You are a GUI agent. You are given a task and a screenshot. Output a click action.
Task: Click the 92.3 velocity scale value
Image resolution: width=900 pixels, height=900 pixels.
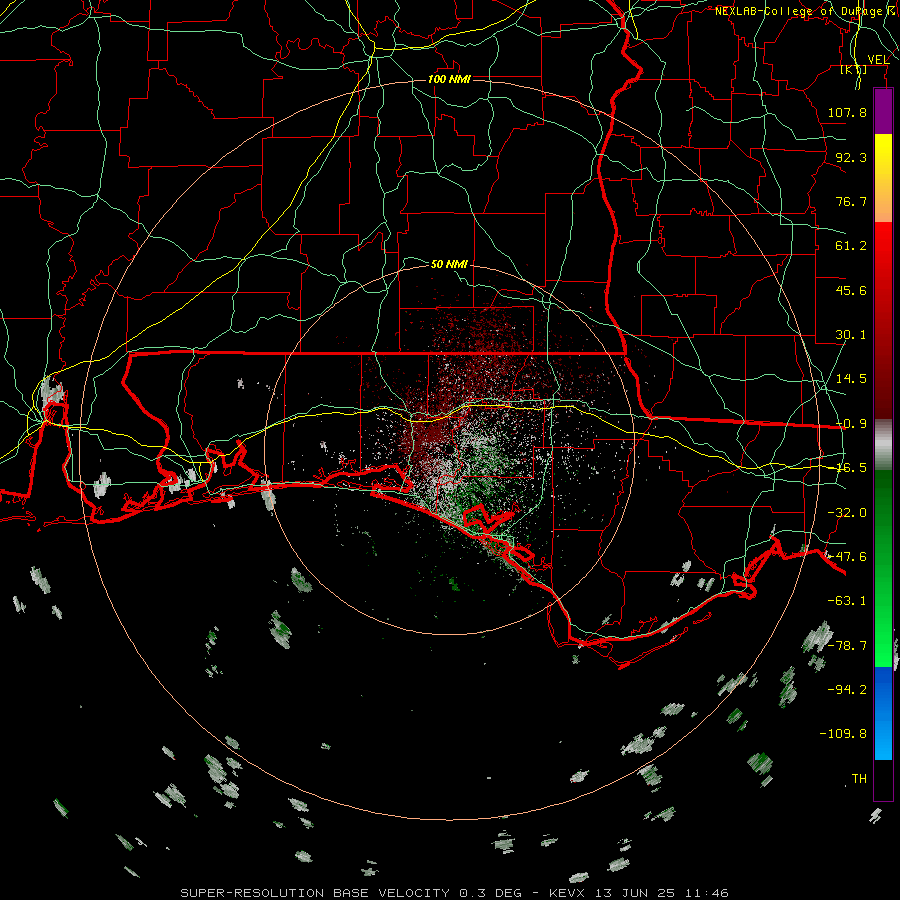click(x=851, y=157)
